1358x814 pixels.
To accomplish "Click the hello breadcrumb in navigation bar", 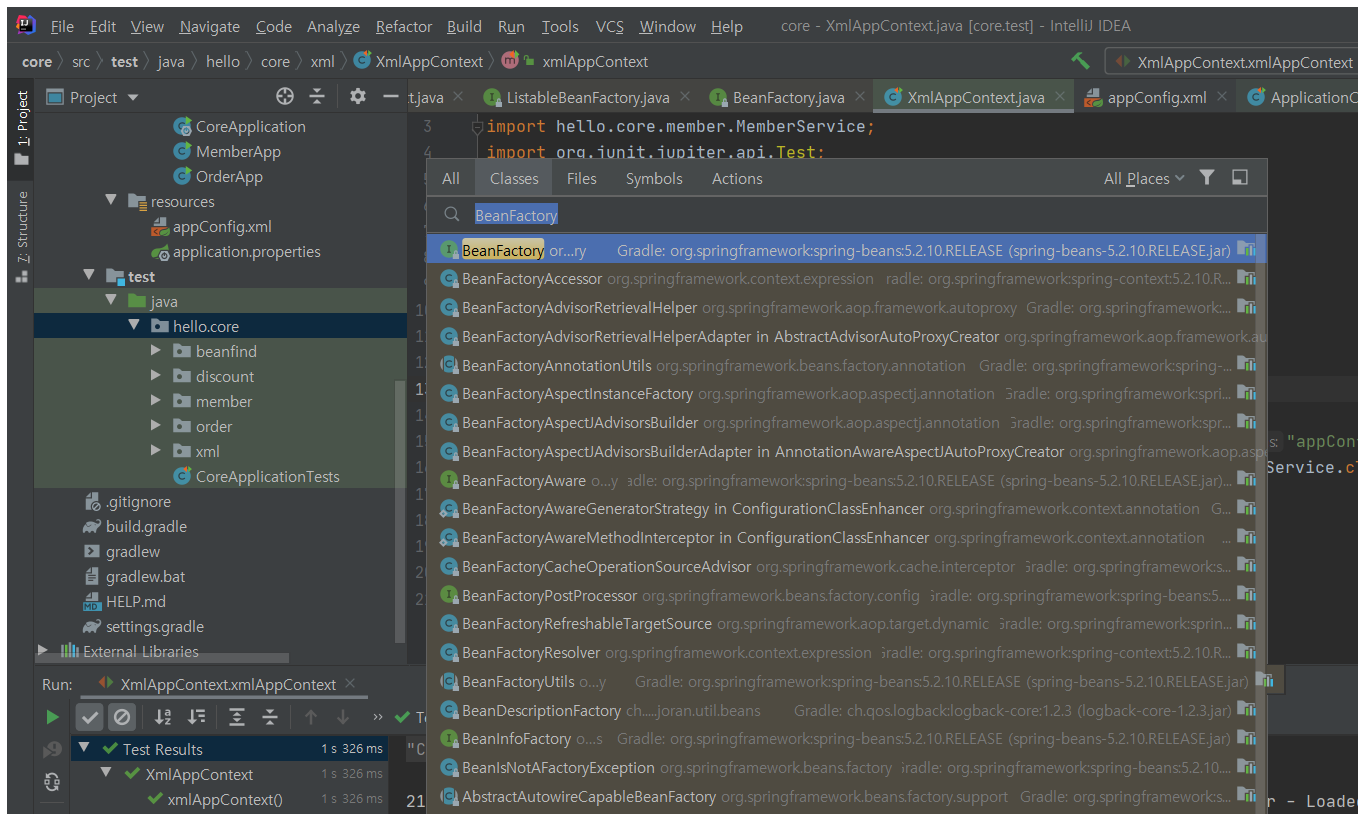I will click(x=222, y=62).
